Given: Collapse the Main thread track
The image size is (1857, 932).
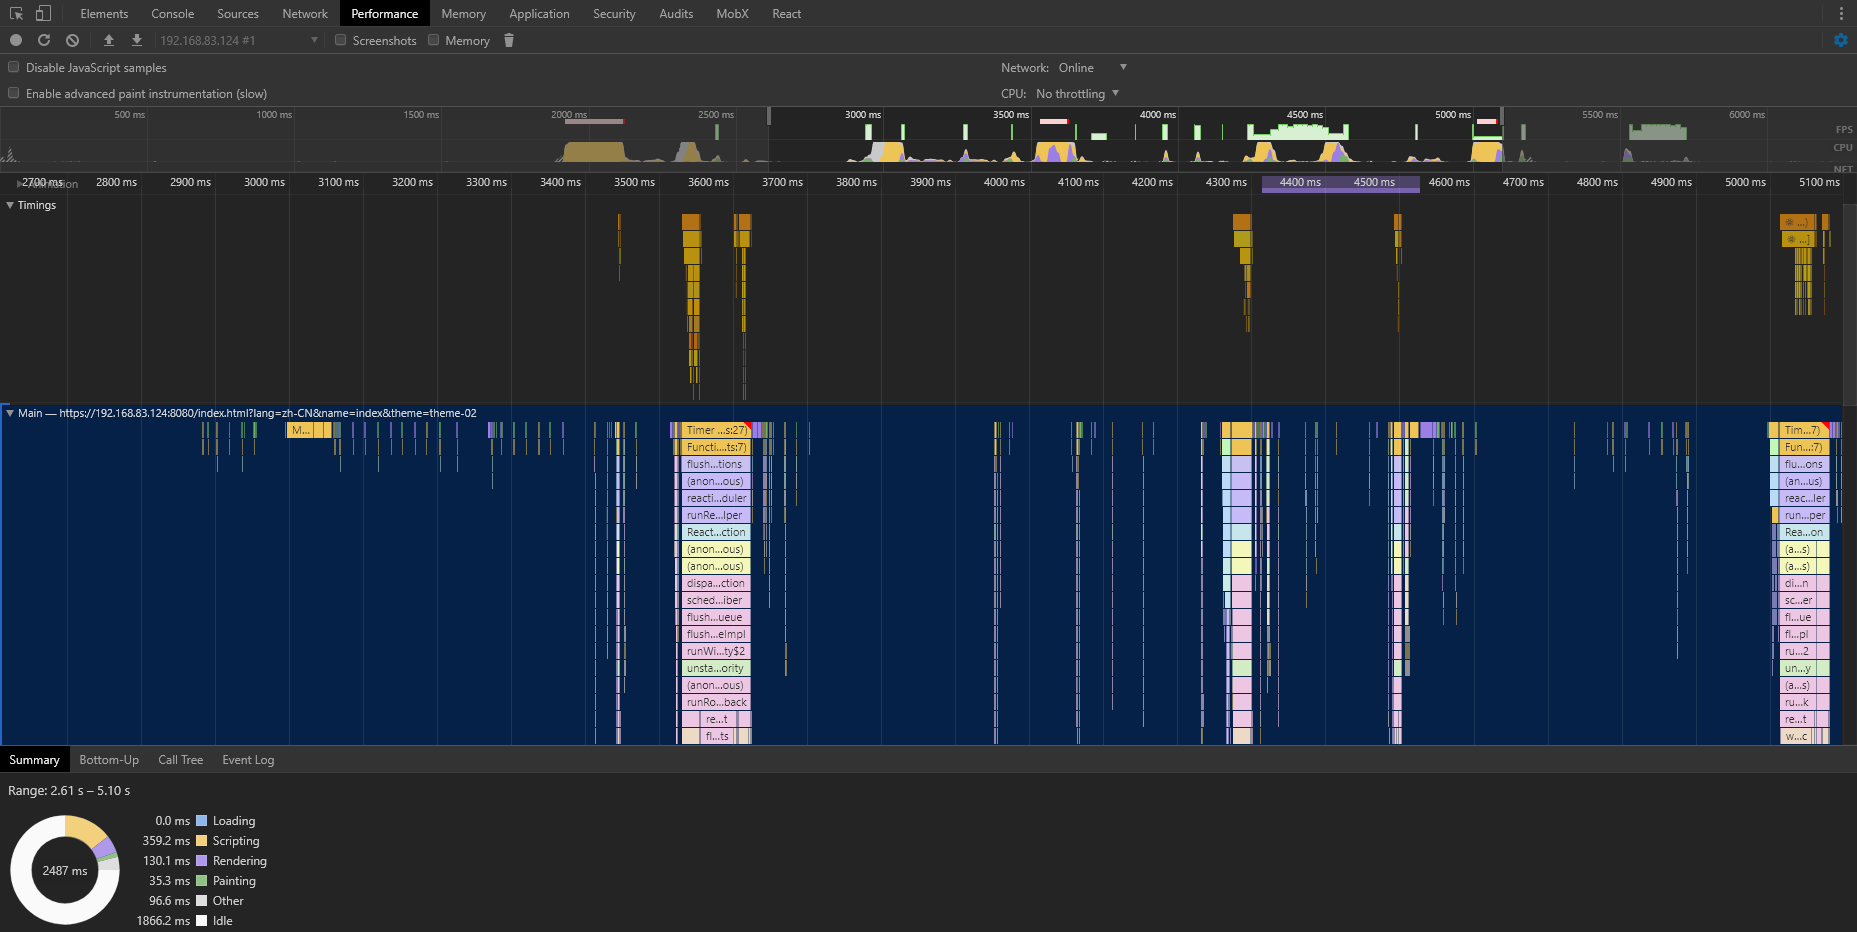Looking at the screenshot, I should point(10,413).
